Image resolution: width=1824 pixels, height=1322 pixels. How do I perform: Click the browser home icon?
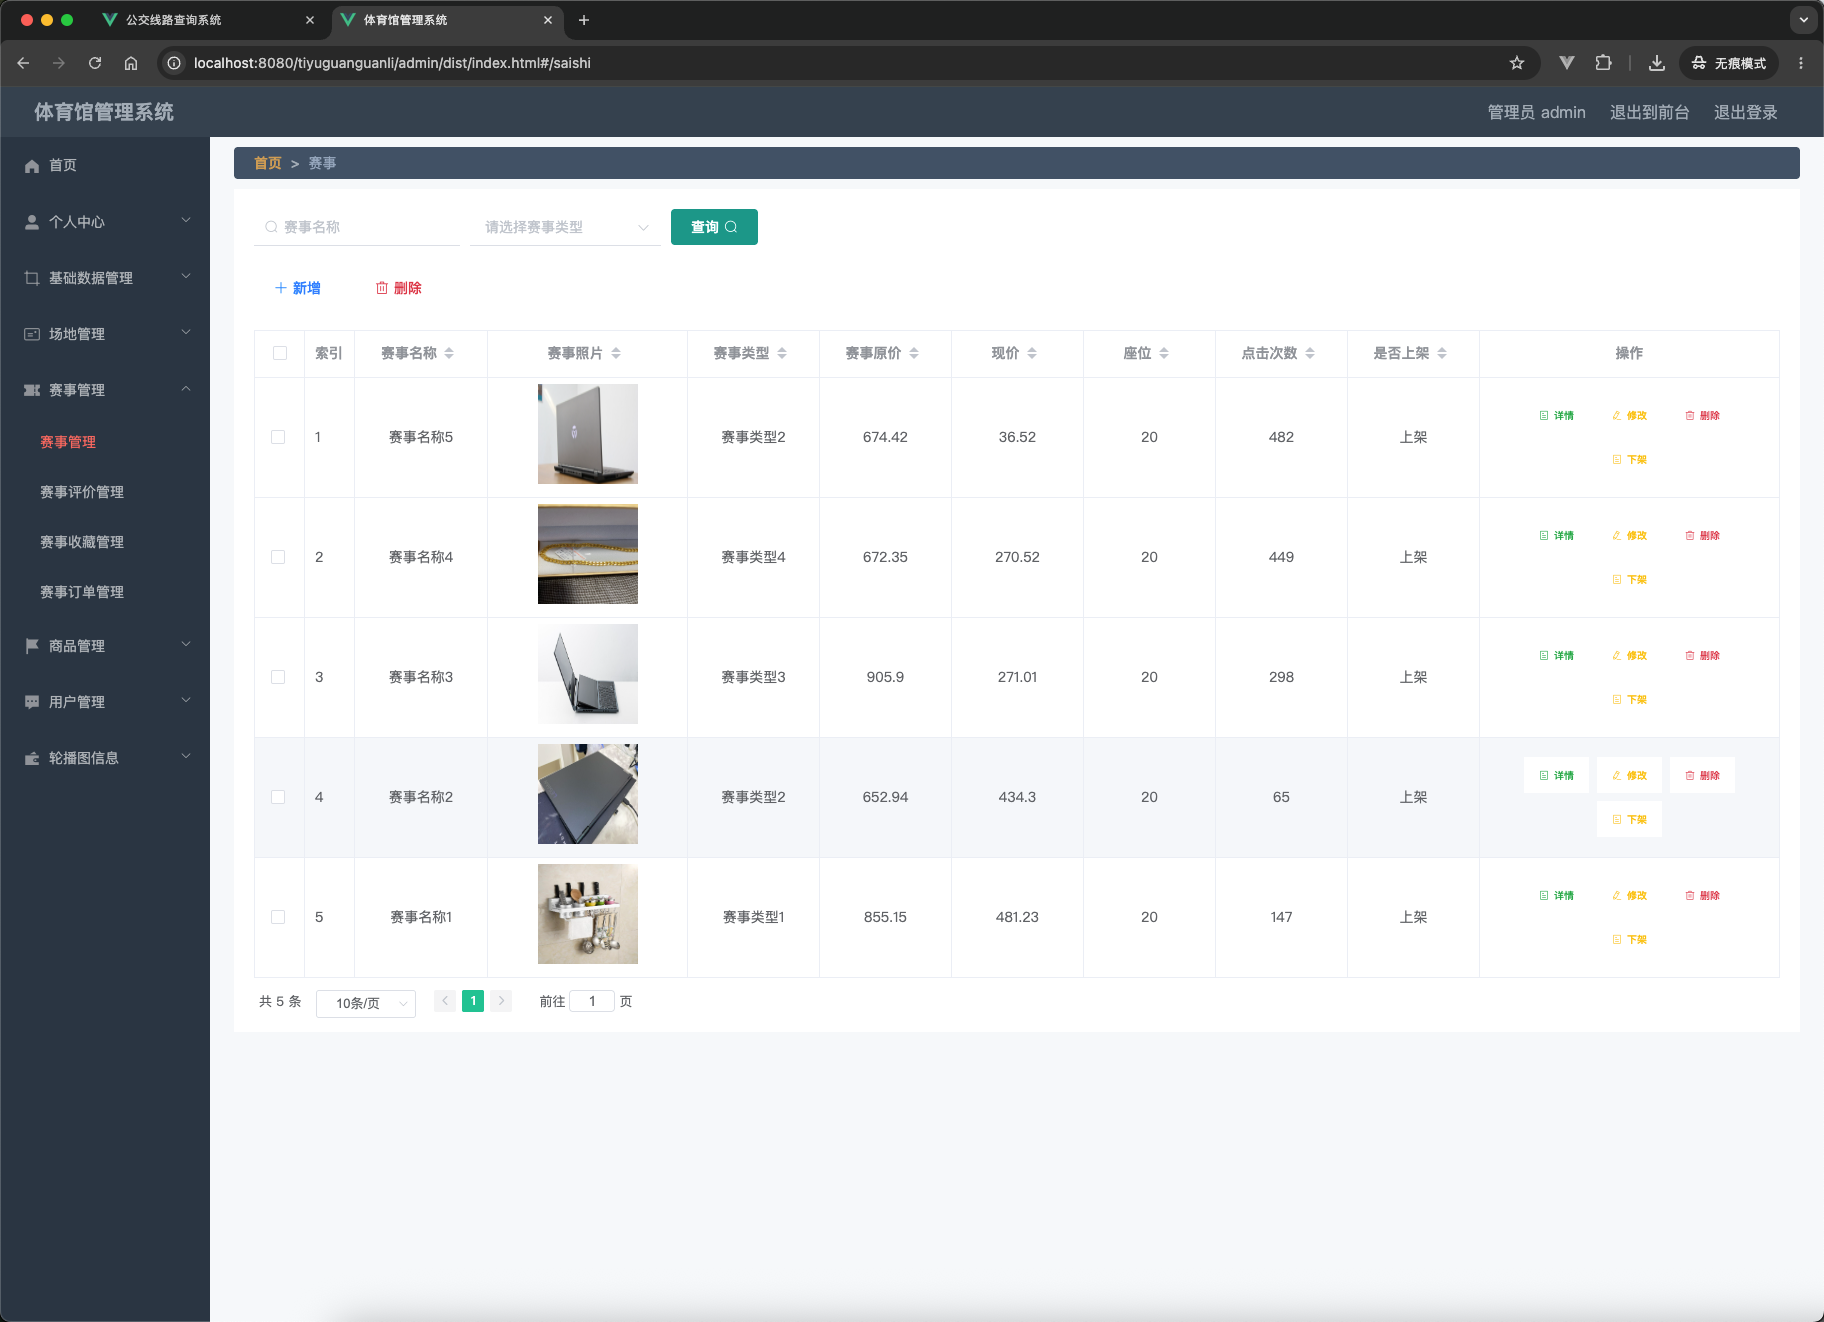[x=131, y=63]
